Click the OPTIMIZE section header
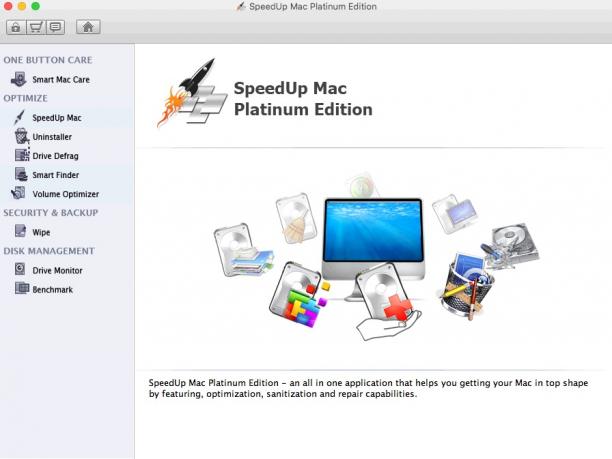 coord(25,98)
